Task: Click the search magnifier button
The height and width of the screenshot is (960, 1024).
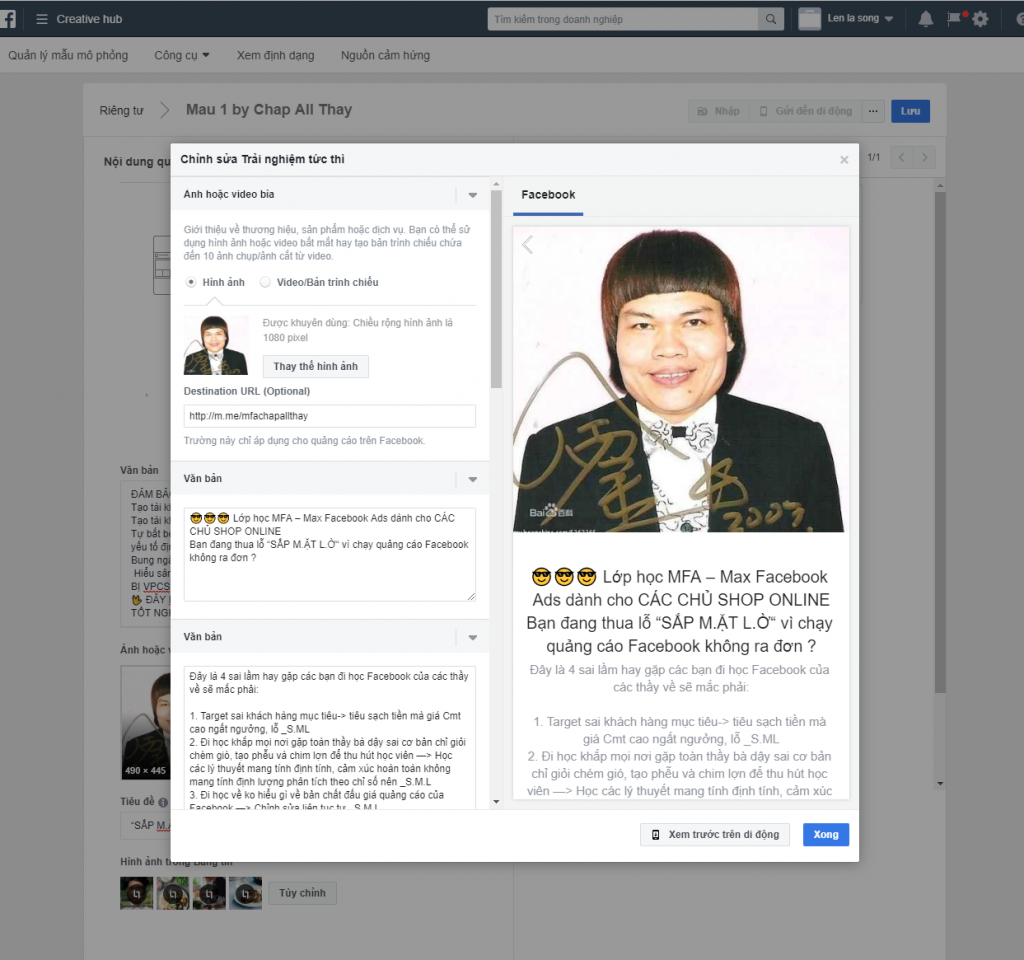Action: pyautogui.click(x=771, y=19)
